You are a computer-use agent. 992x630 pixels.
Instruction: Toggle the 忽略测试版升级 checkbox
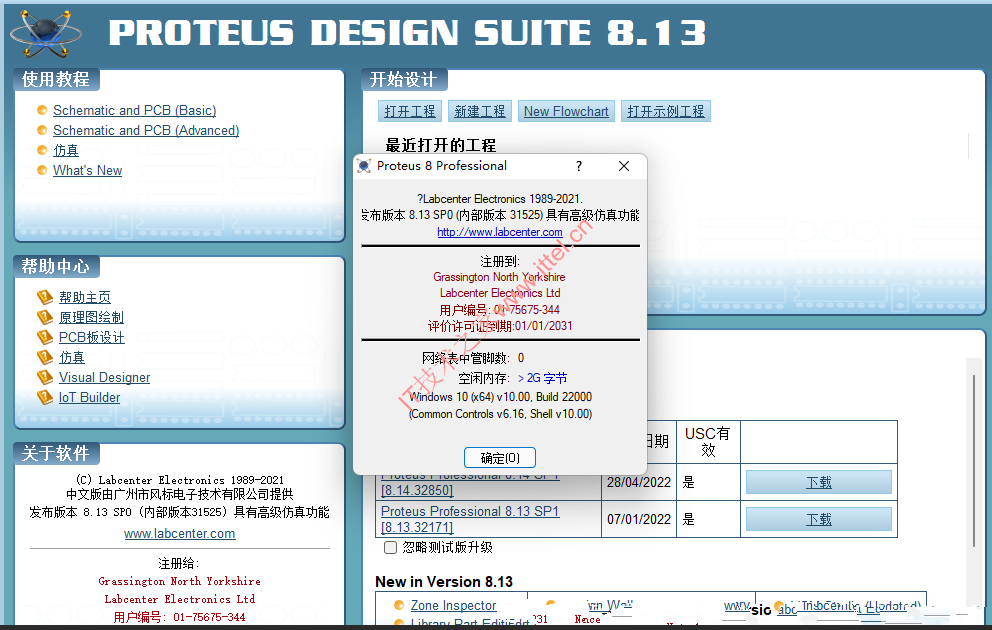390,547
